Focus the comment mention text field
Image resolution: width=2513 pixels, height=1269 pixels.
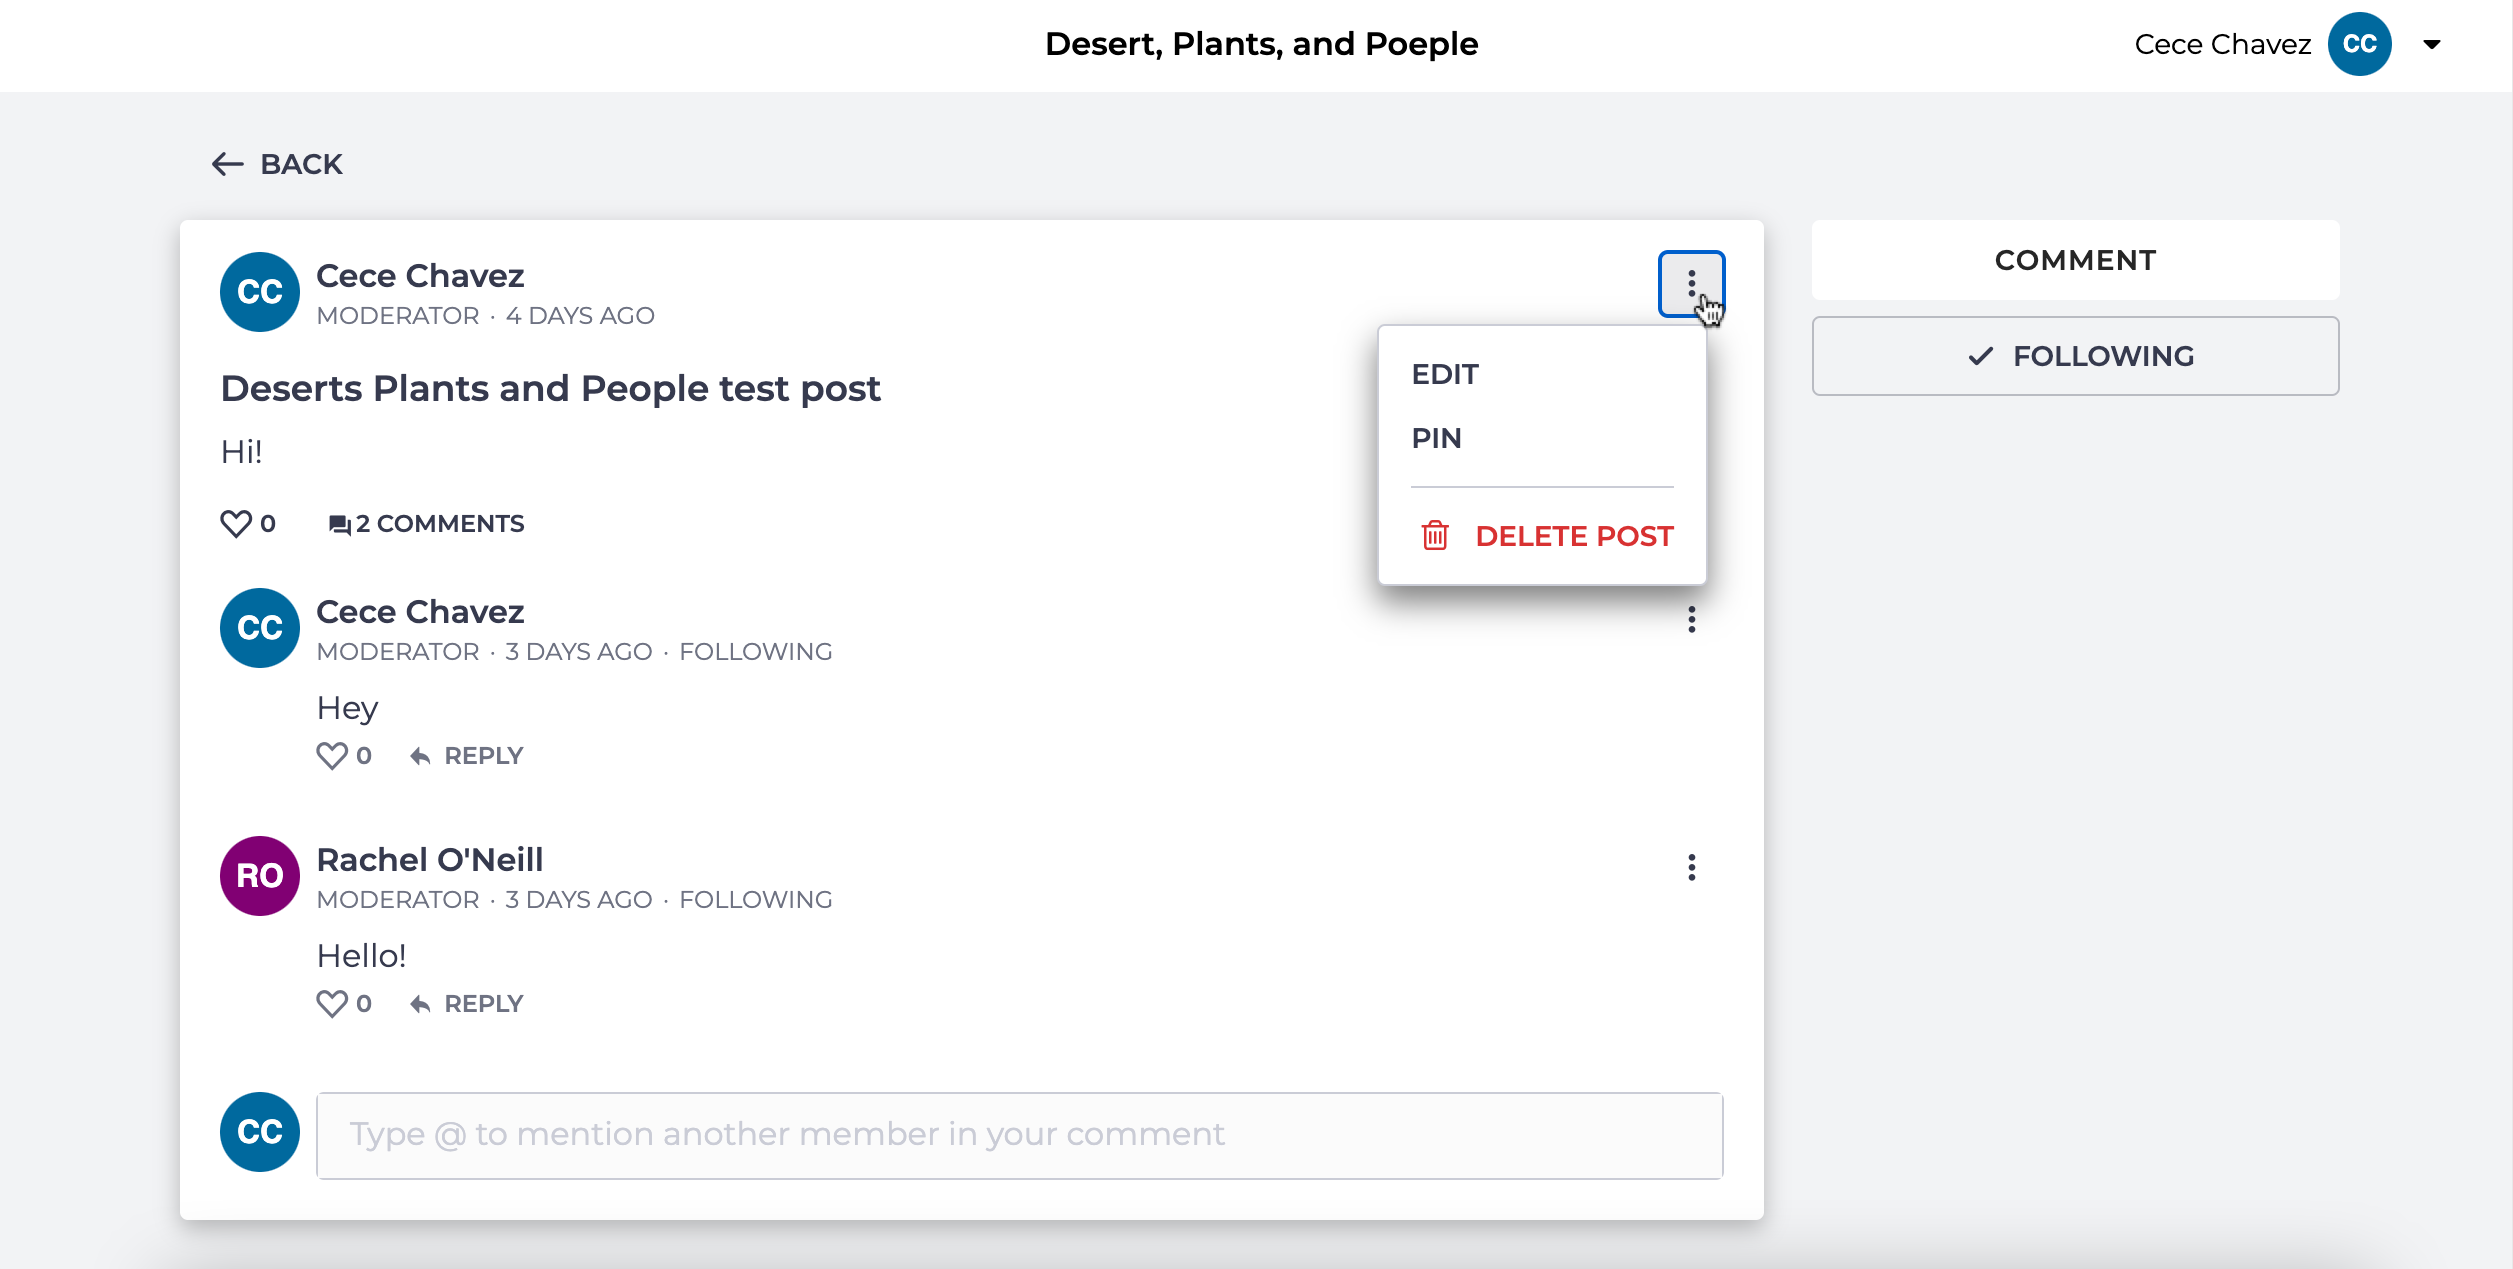(1019, 1135)
